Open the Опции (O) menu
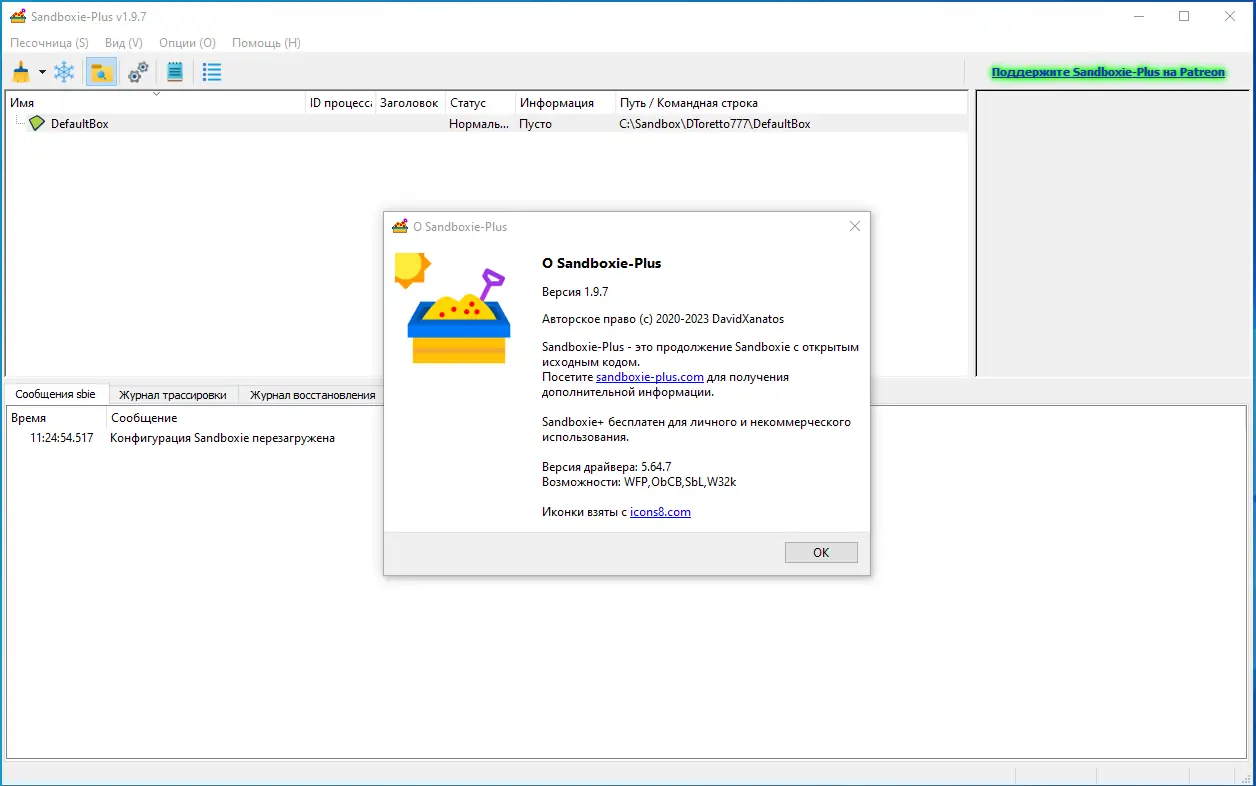The width and height of the screenshot is (1256, 786). click(x=187, y=43)
